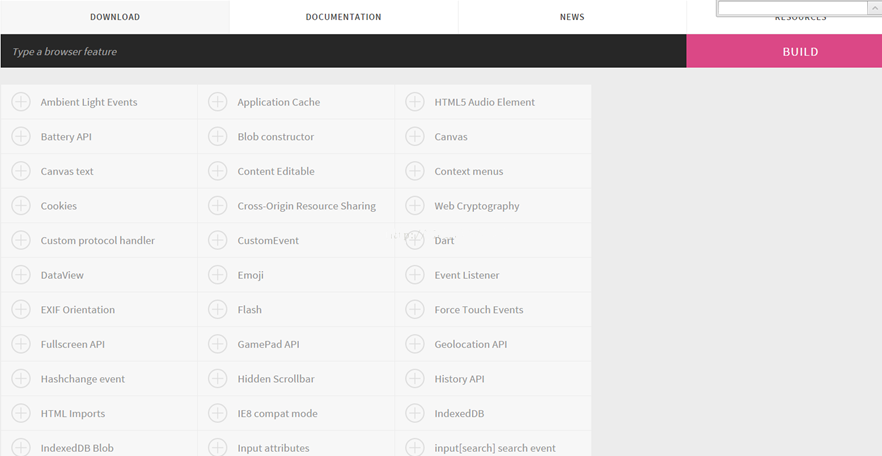Click the plus icon for Web Cryptography
The height and width of the screenshot is (456, 882).
tap(415, 206)
